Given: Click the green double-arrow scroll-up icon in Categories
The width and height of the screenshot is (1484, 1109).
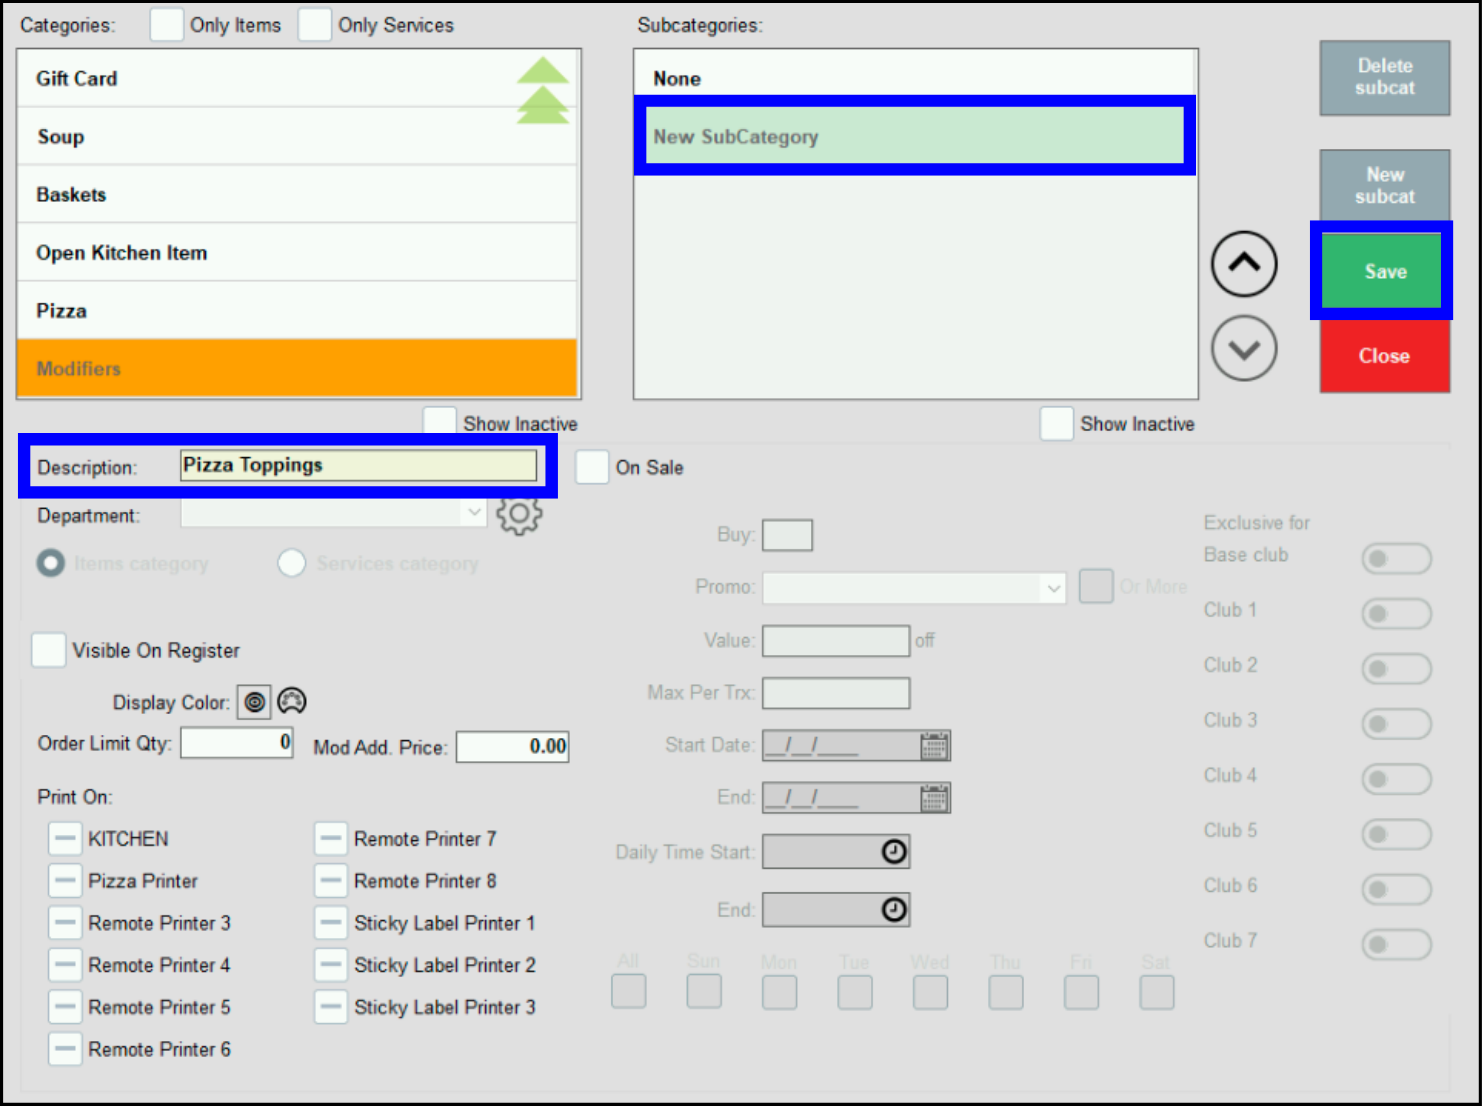Looking at the screenshot, I should [x=543, y=91].
